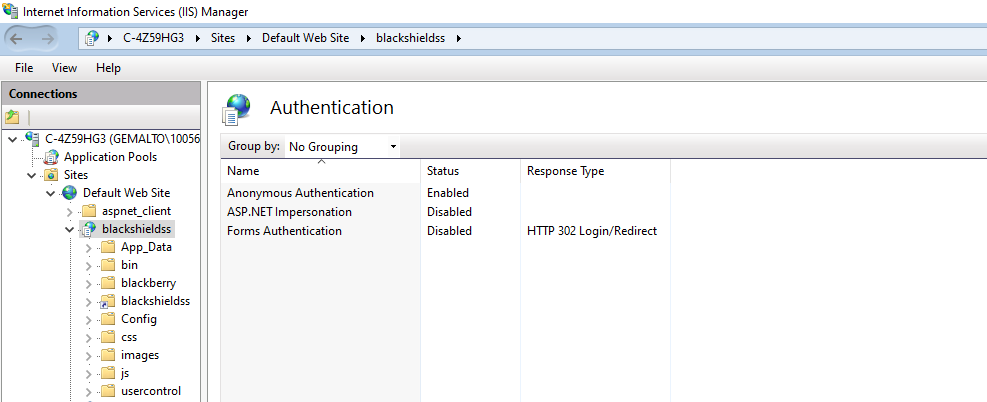Expand the Config folder node
Image resolution: width=987 pixels, height=402 pixels.
pos(89,320)
